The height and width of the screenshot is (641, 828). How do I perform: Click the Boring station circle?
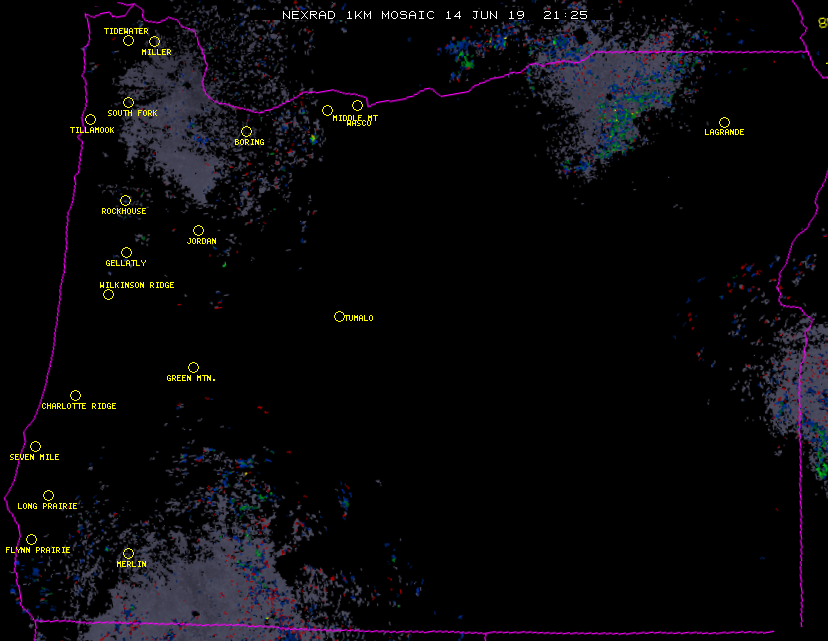[246, 131]
